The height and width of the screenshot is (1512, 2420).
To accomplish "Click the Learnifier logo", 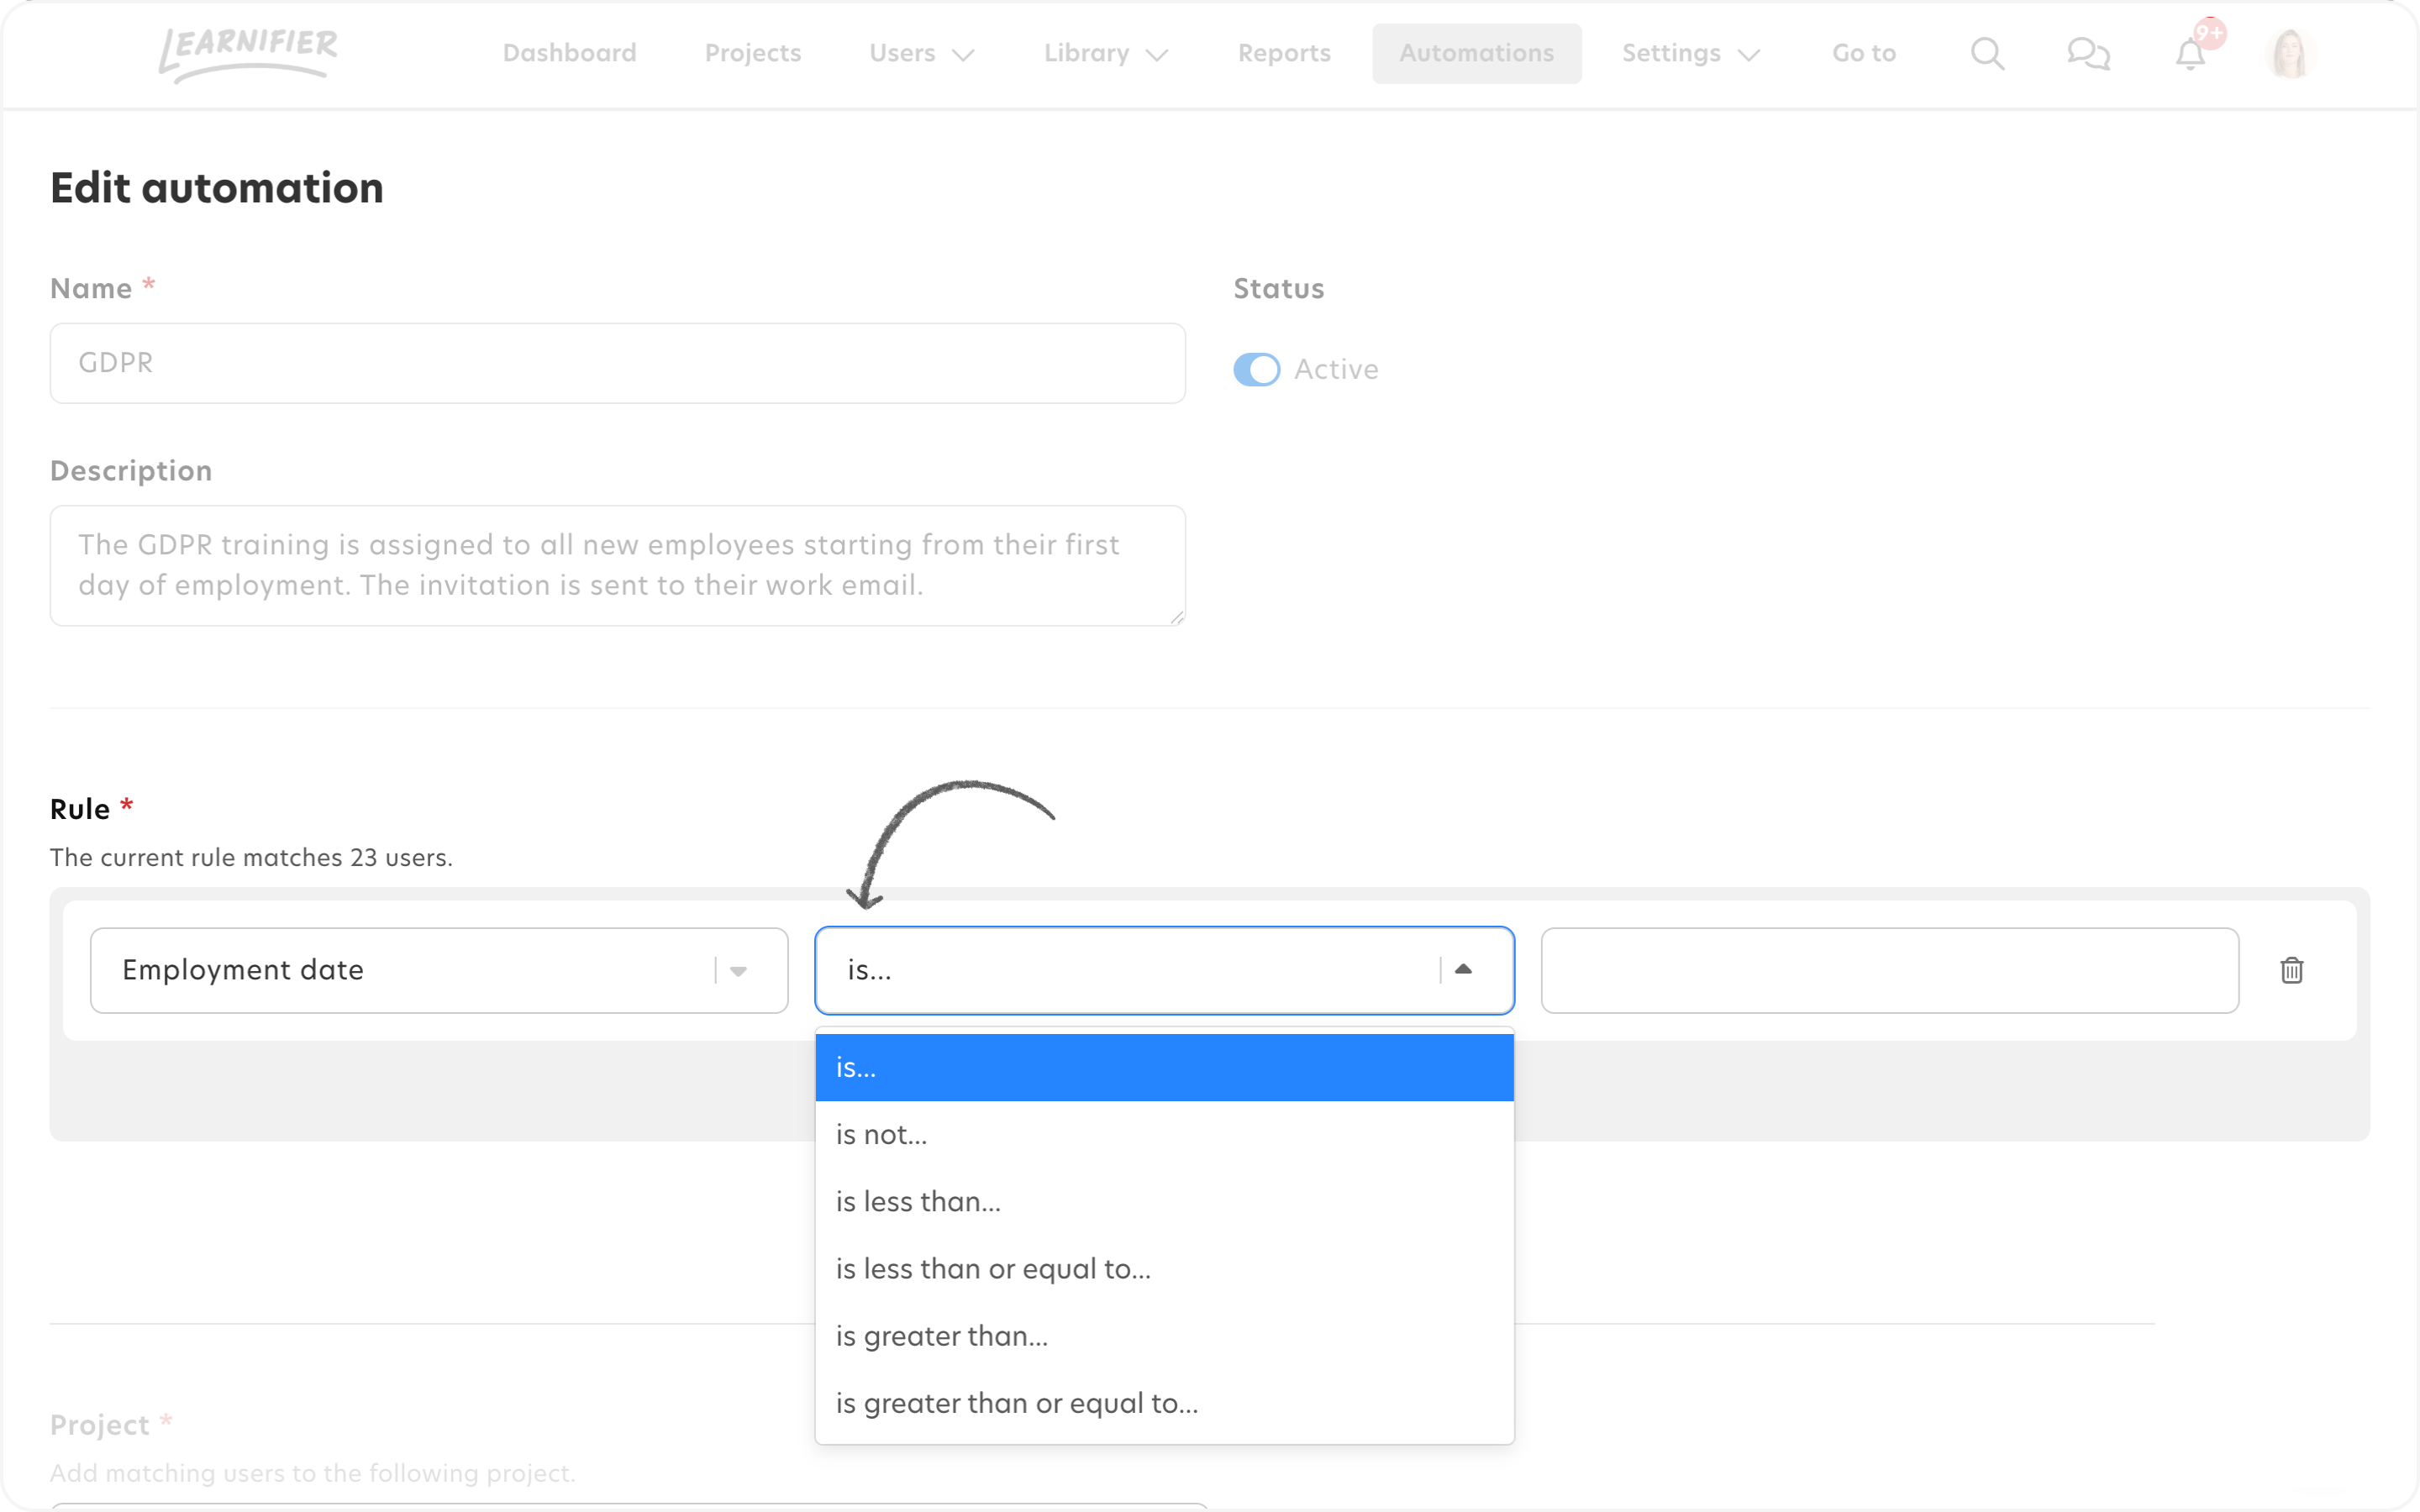I will 248,53.
